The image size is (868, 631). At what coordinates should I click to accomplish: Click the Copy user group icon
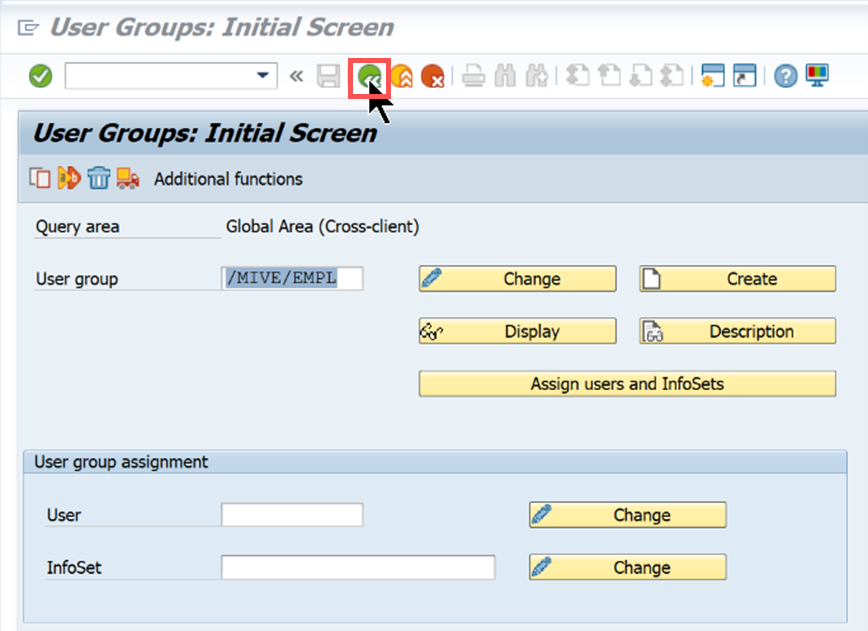point(40,178)
